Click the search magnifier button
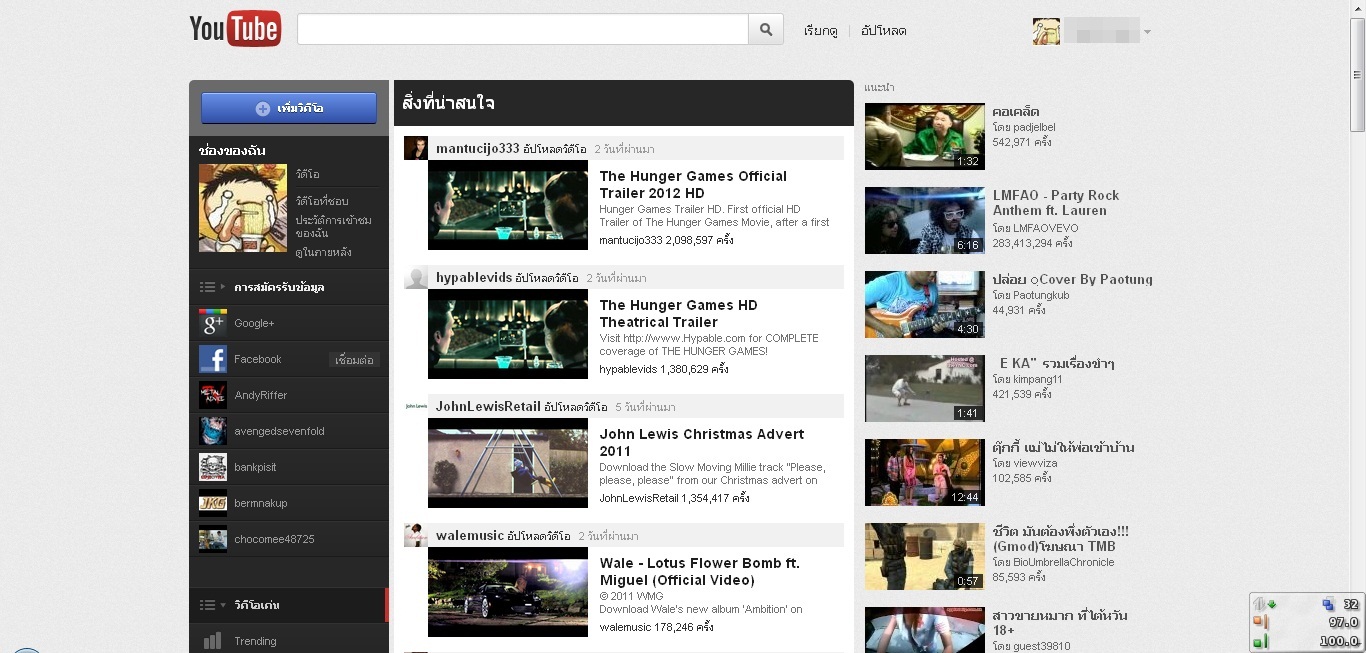The width and height of the screenshot is (1366, 653). click(x=765, y=30)
